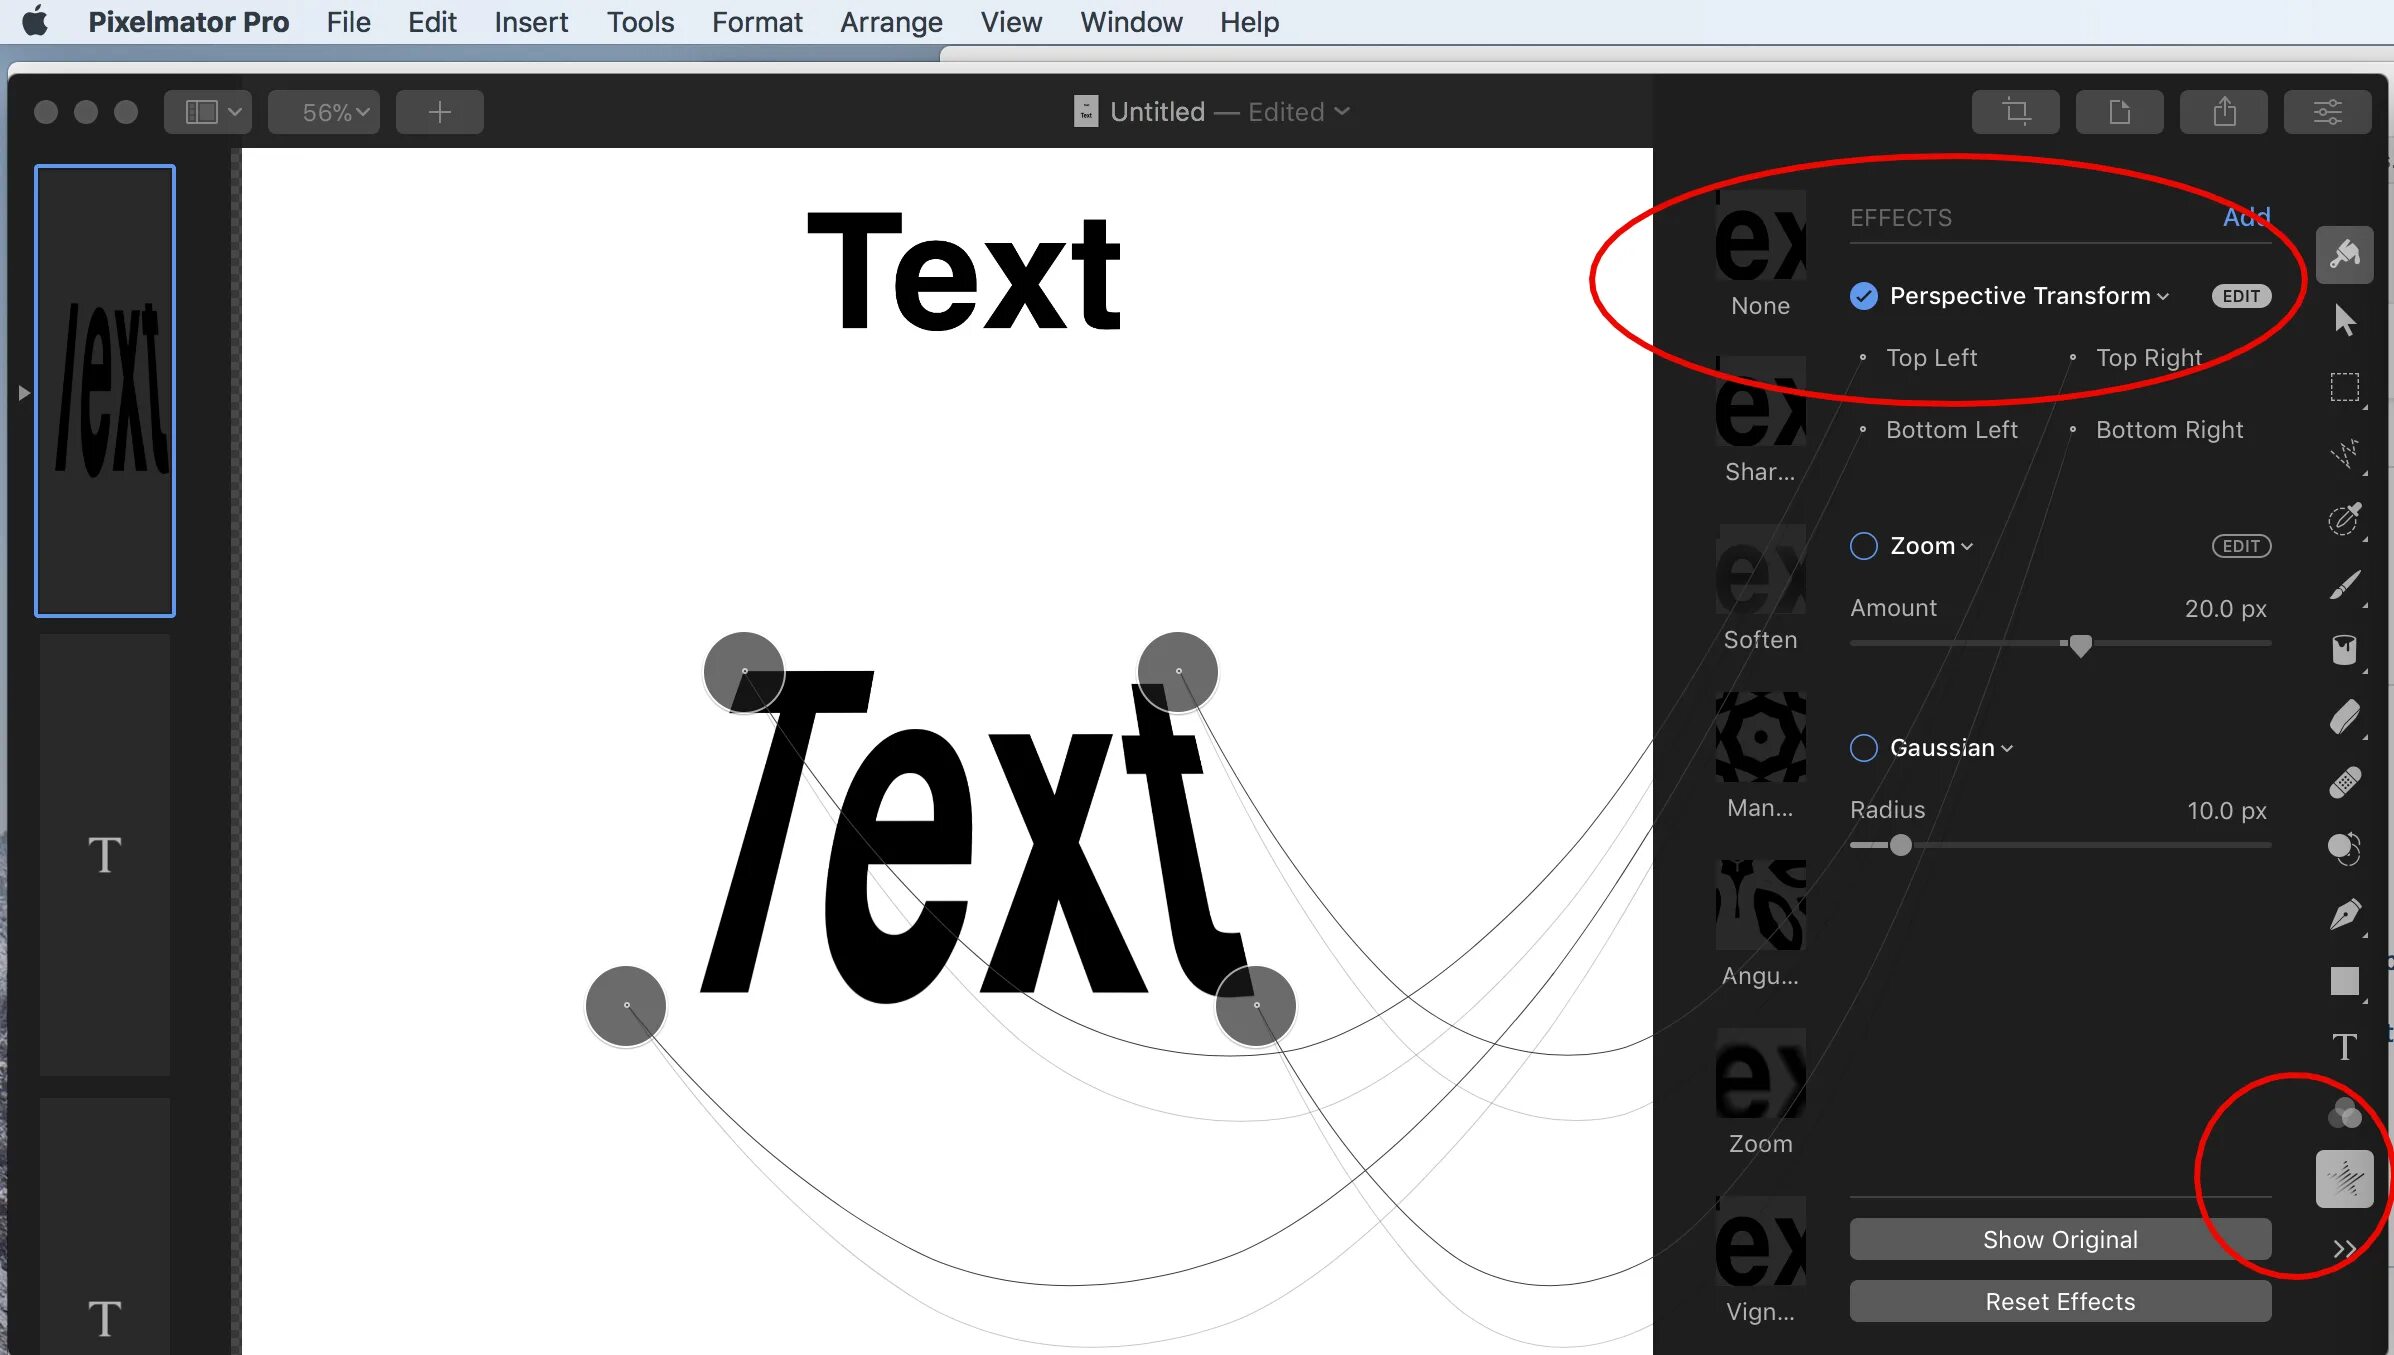Open the Untitled document title dropdown
This screenshot has height=1355, width=2394.
[x=1341, y=112]
